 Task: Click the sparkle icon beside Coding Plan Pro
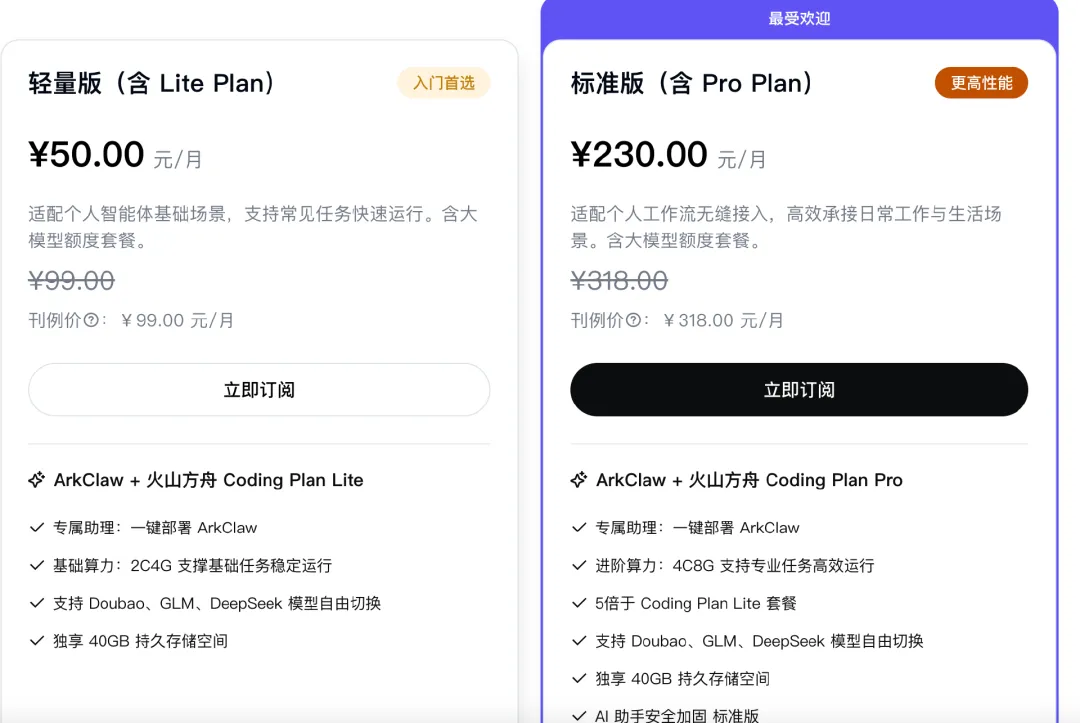click(579, 480)
